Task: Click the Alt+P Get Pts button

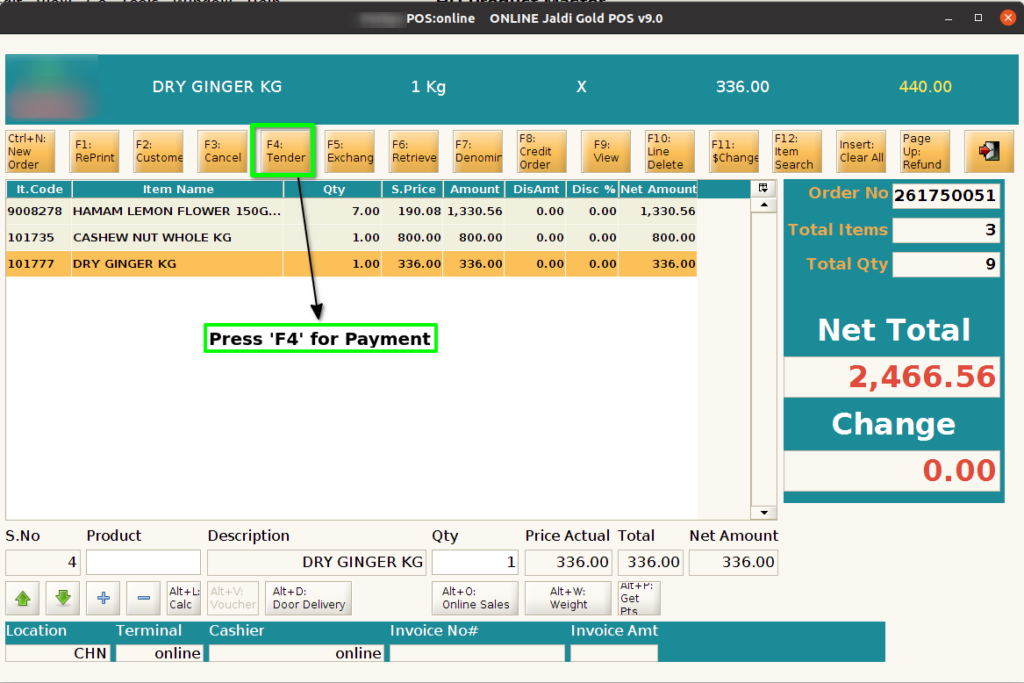Action: pos(639,598)
